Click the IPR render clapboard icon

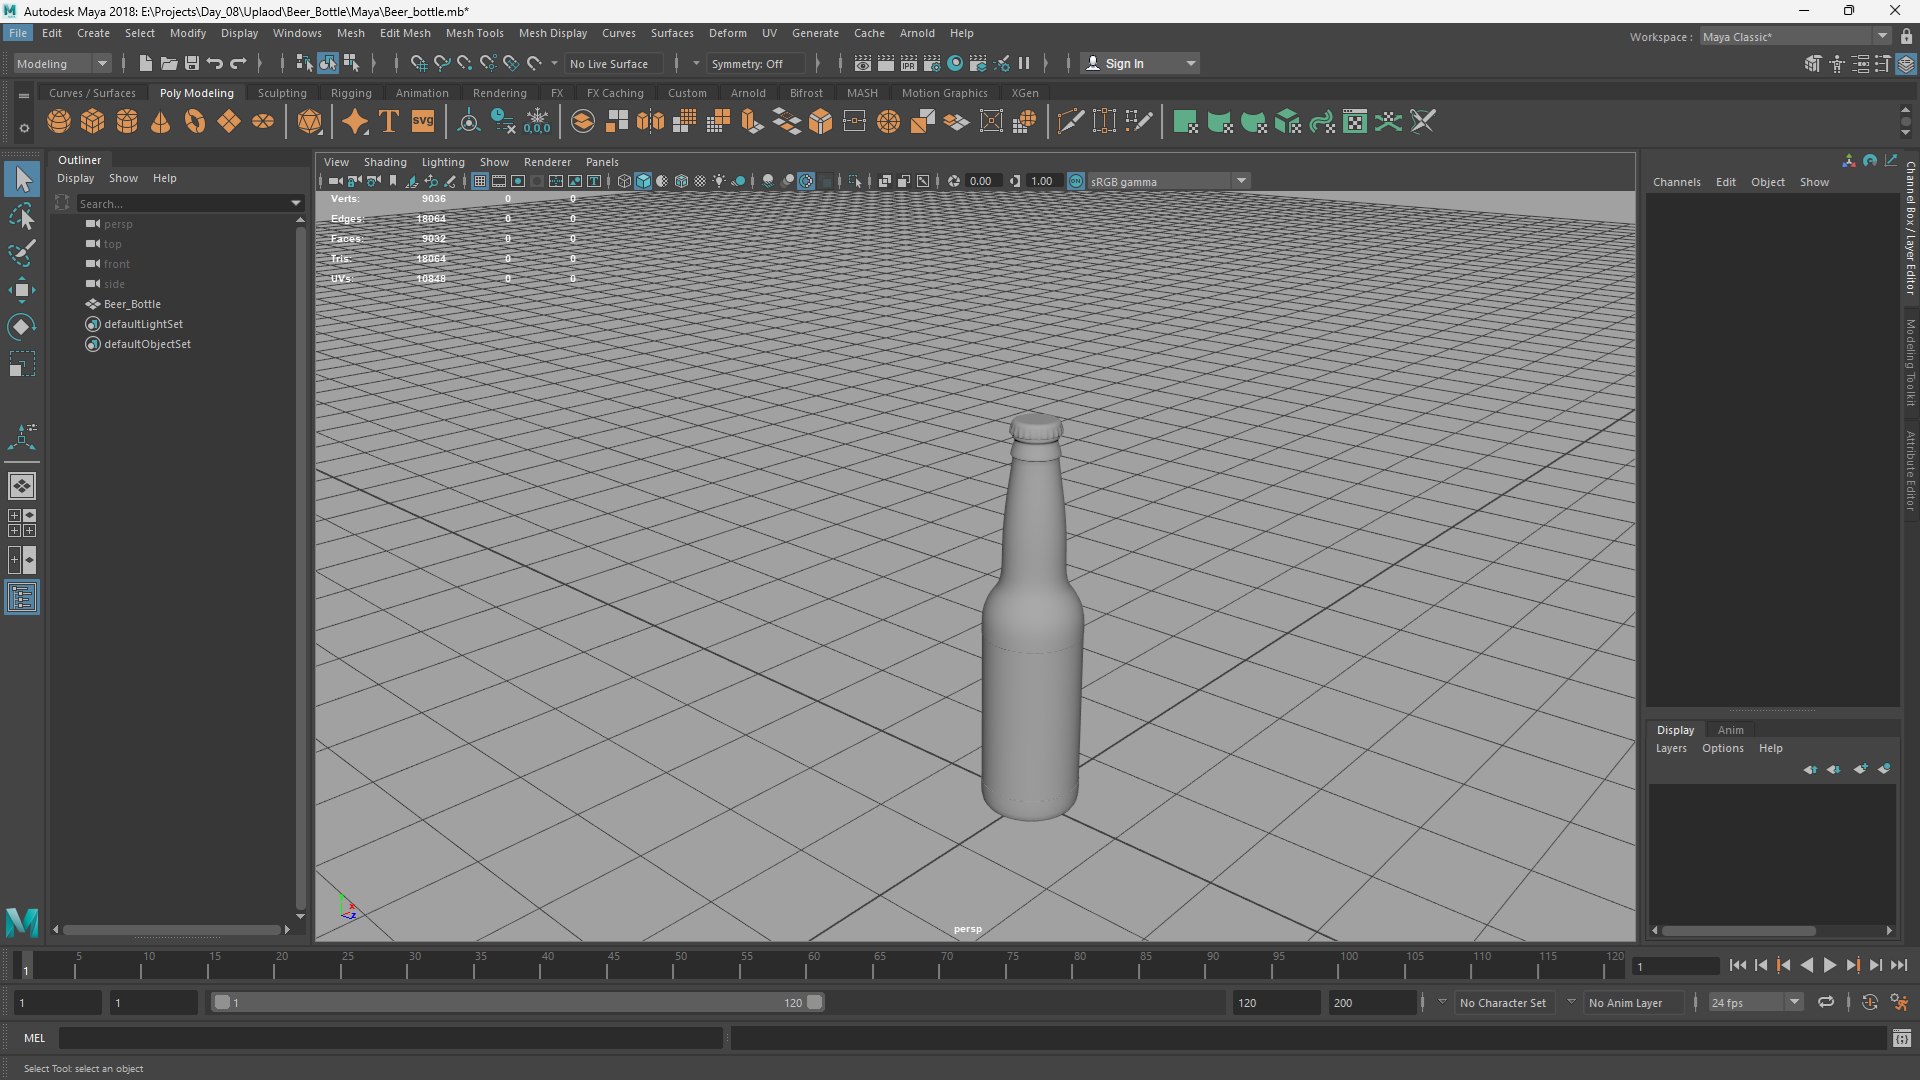coord(909,63)
